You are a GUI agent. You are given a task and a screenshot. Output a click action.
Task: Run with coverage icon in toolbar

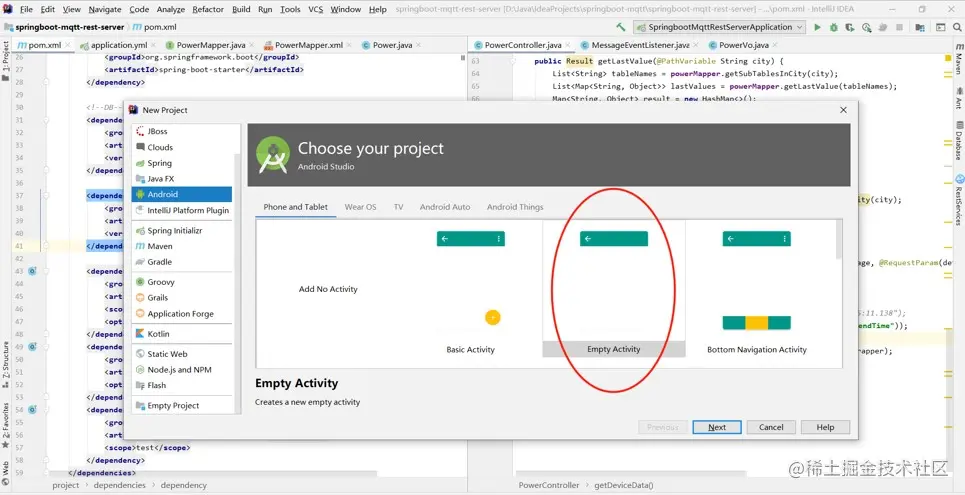(850, 27)
